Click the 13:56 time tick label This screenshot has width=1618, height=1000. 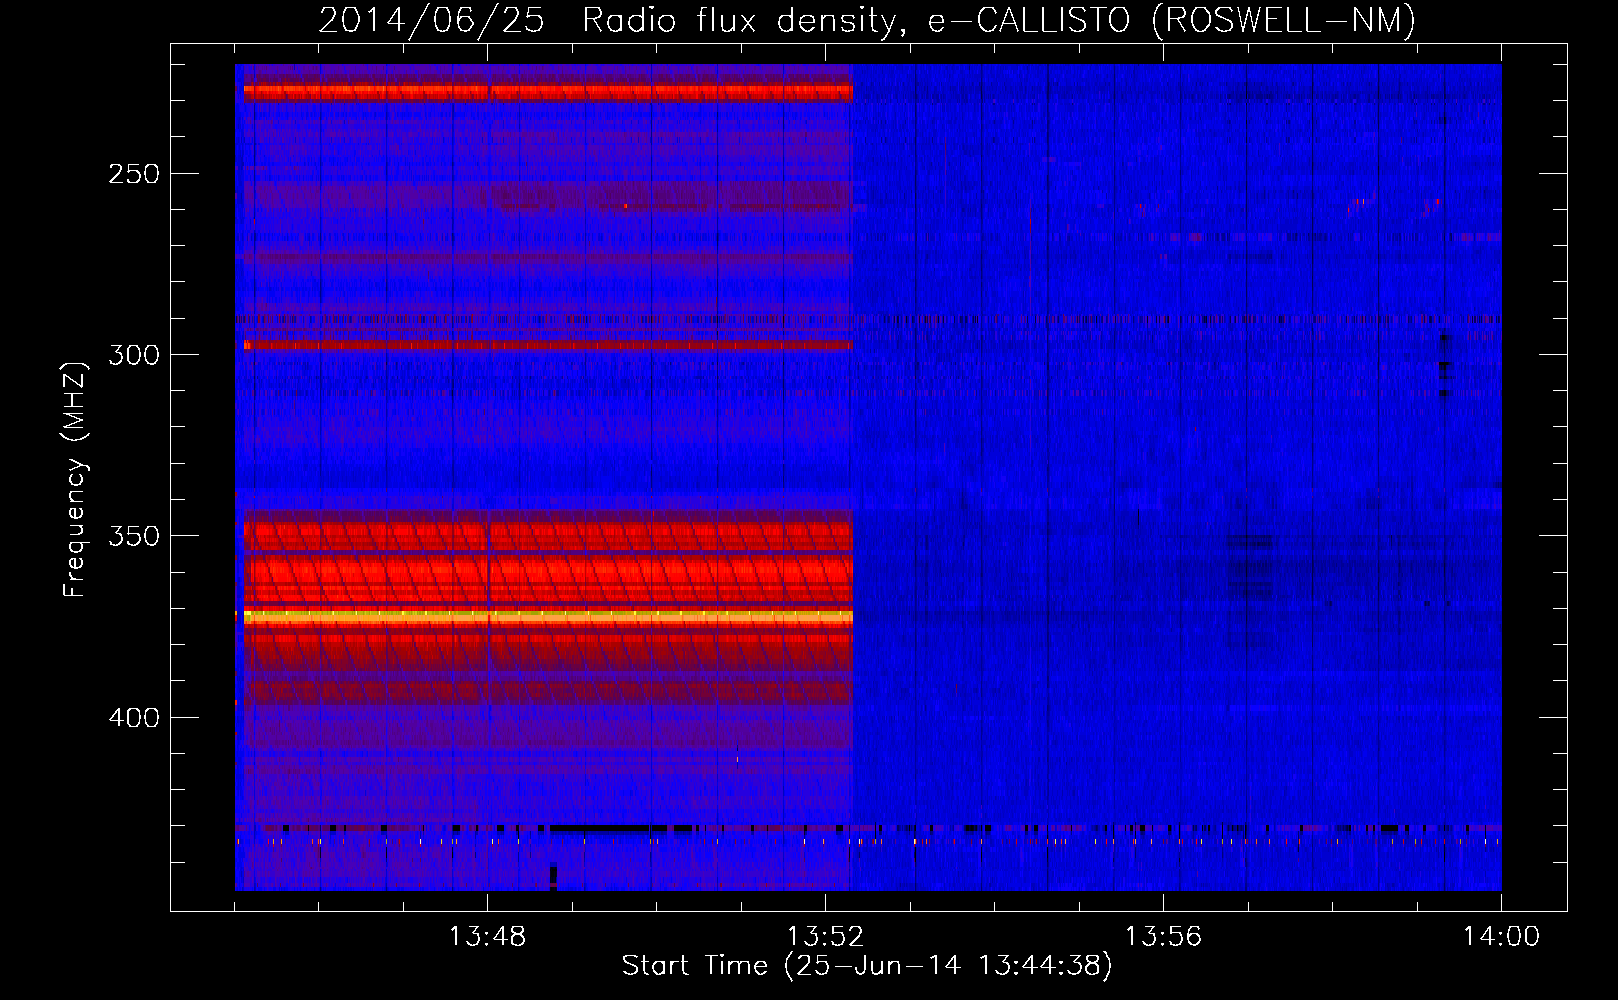(1163, 937)
